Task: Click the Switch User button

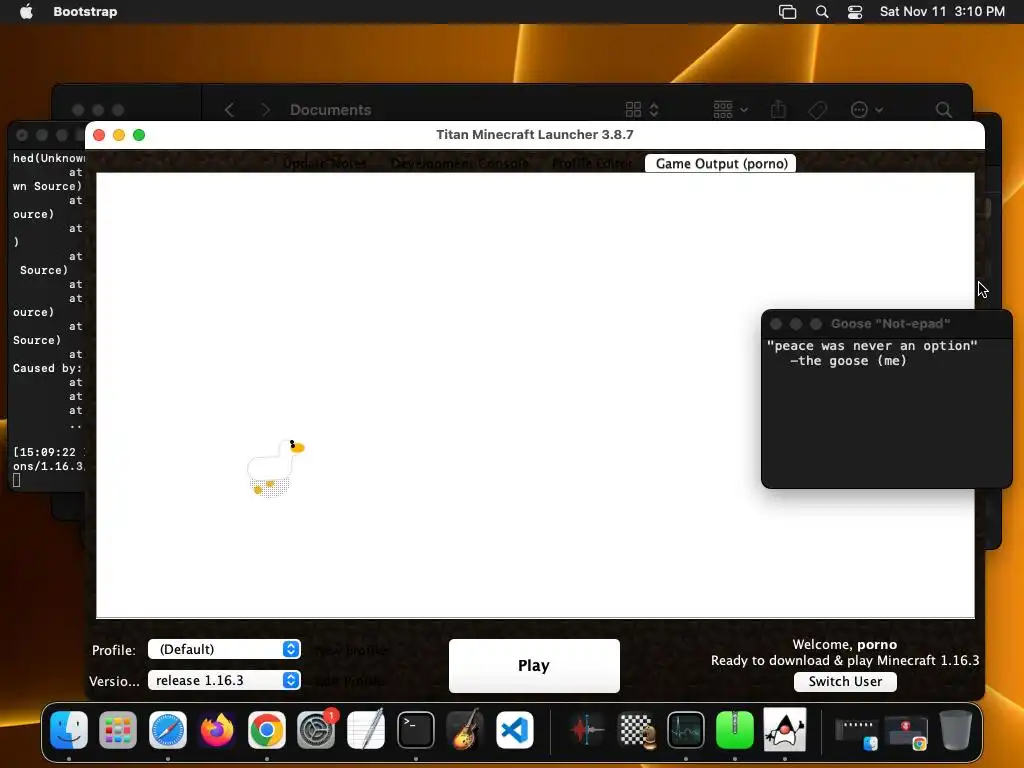Action: click(x=845, y=681)
